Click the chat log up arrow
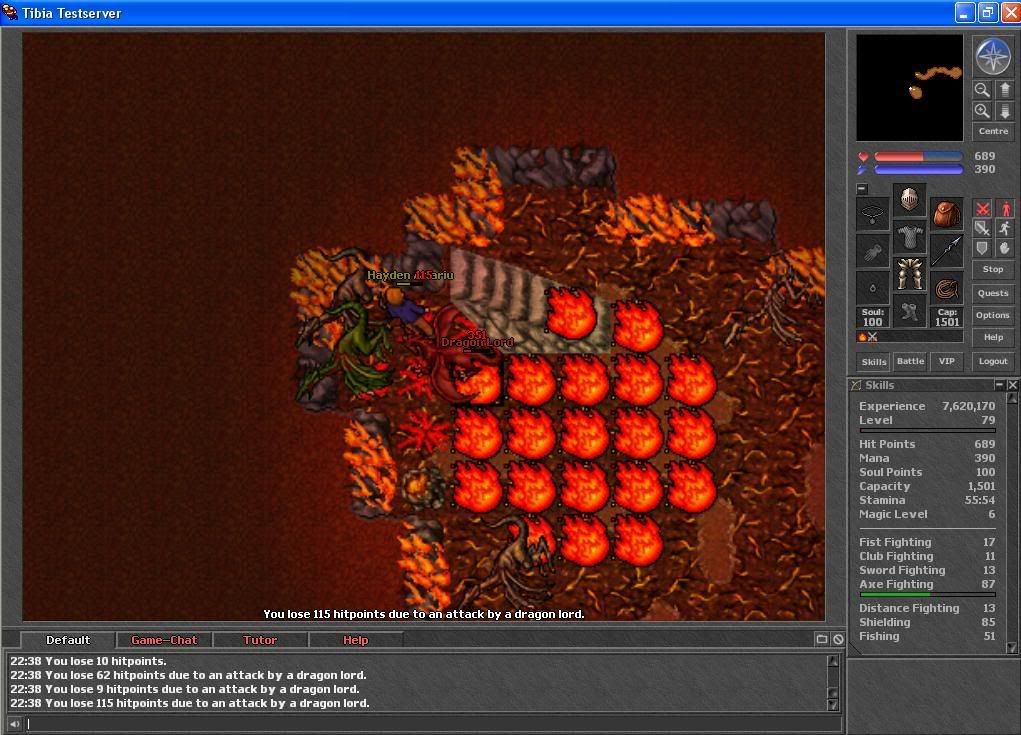Image resolution: width=1021 pixels, height=735 pixels. (x=833, y=661)
